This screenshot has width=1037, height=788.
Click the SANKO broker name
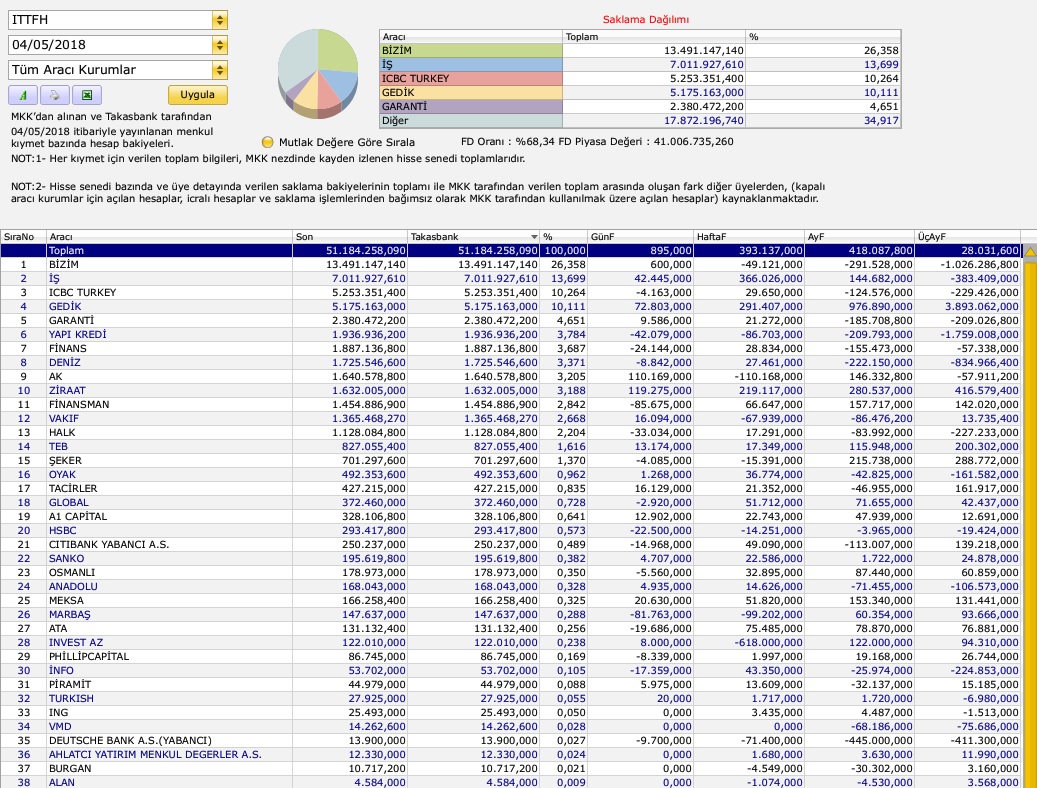(66, 558)
